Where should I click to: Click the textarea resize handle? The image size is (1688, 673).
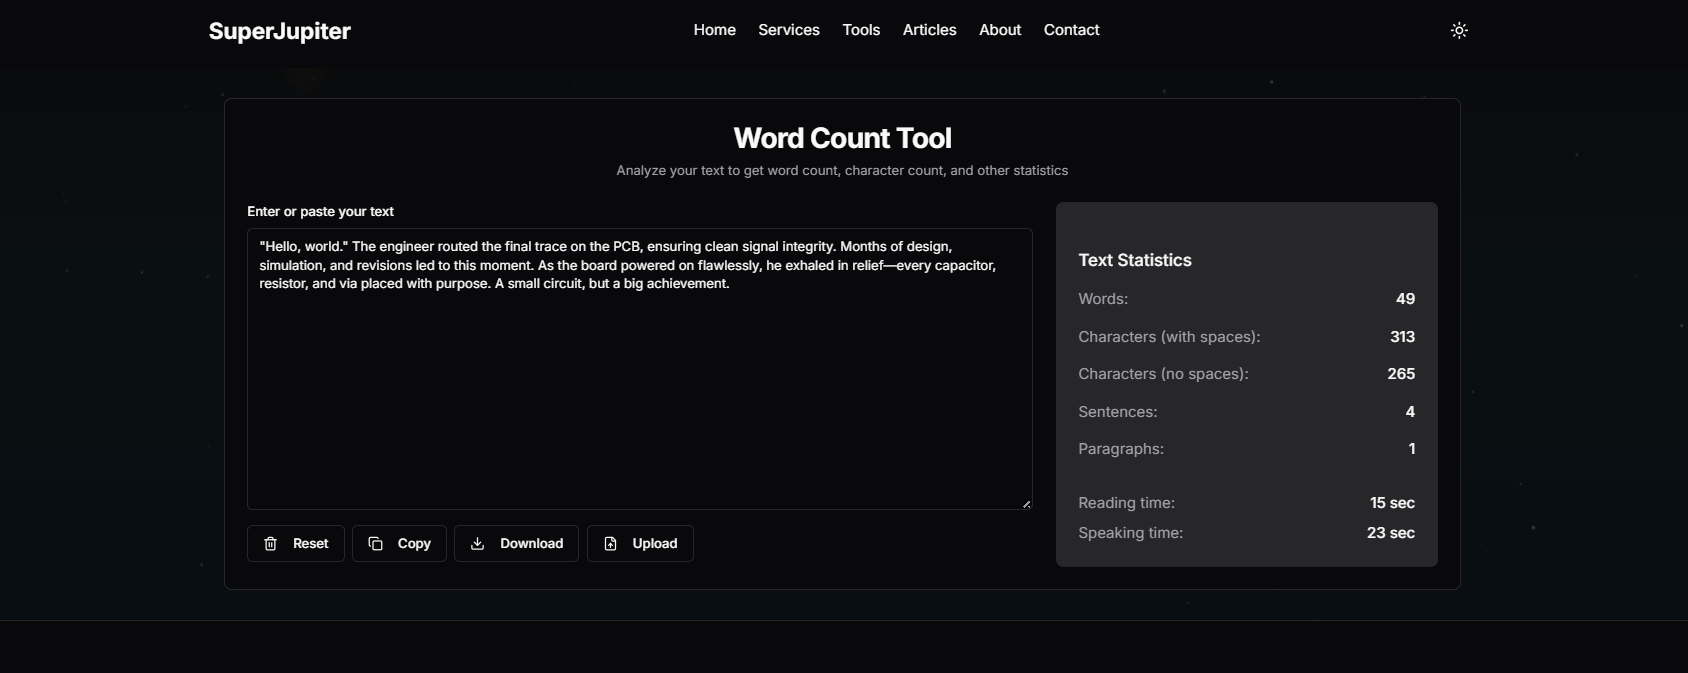[1026, 503]
